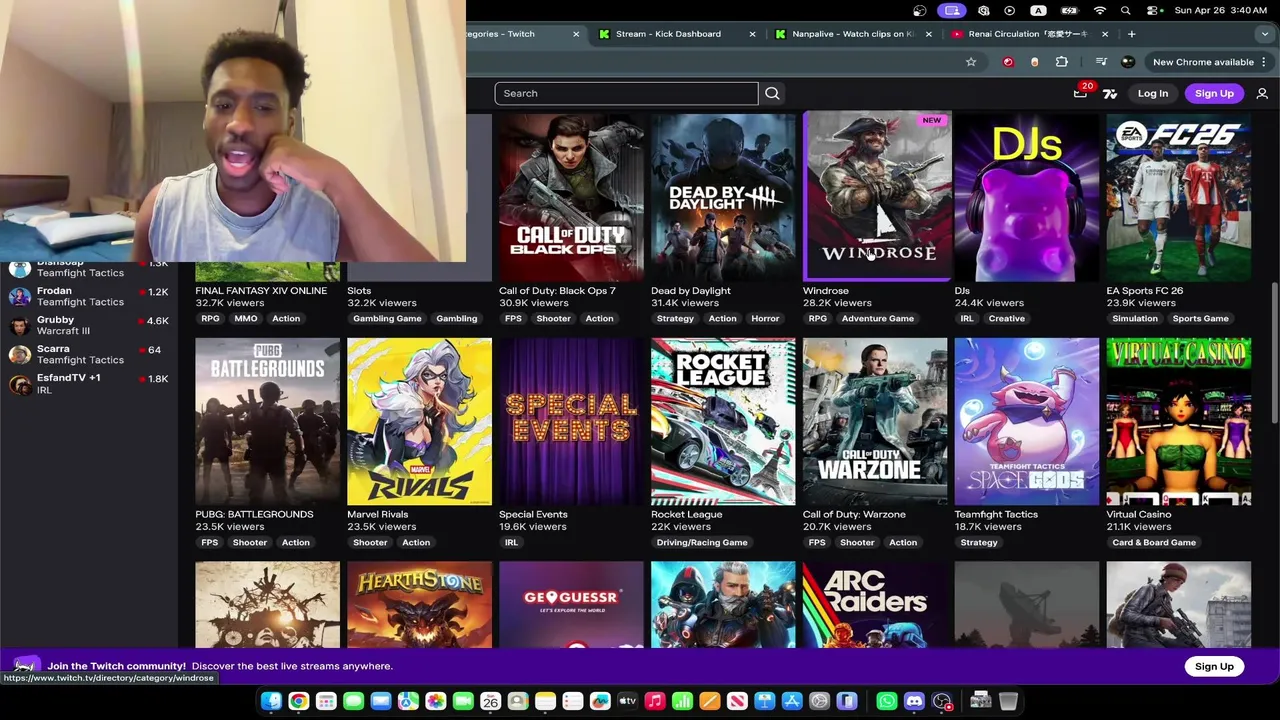Open Discord from the Dock
1280x720 pixels.
tap(914, 701)
